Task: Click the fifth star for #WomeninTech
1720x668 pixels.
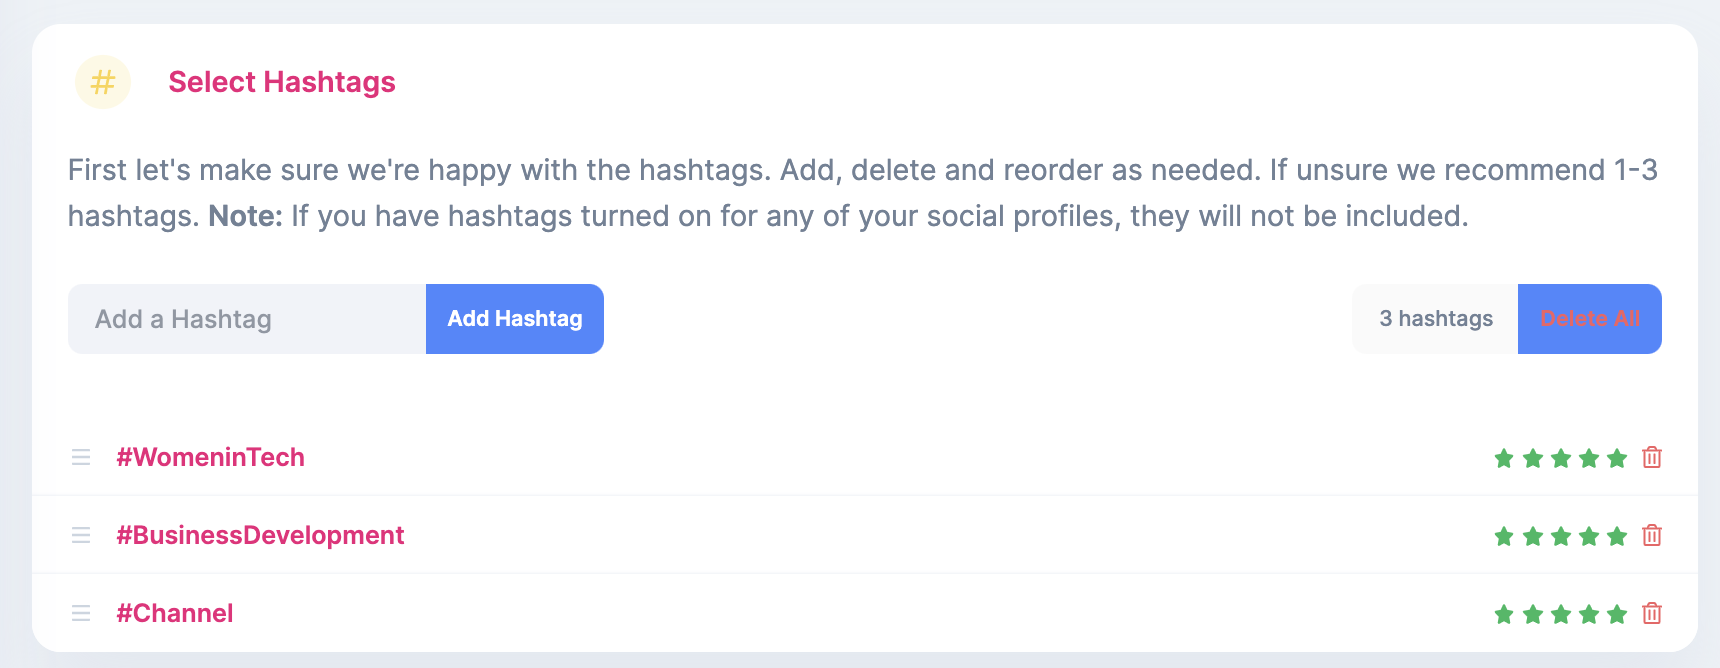Action: coord(1617,458)
